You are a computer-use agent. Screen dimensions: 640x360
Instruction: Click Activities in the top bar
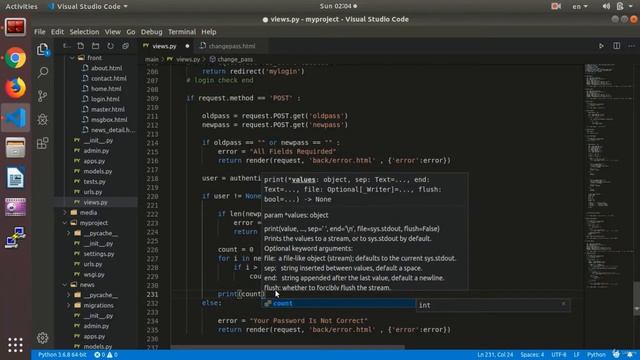click(21, 6)
